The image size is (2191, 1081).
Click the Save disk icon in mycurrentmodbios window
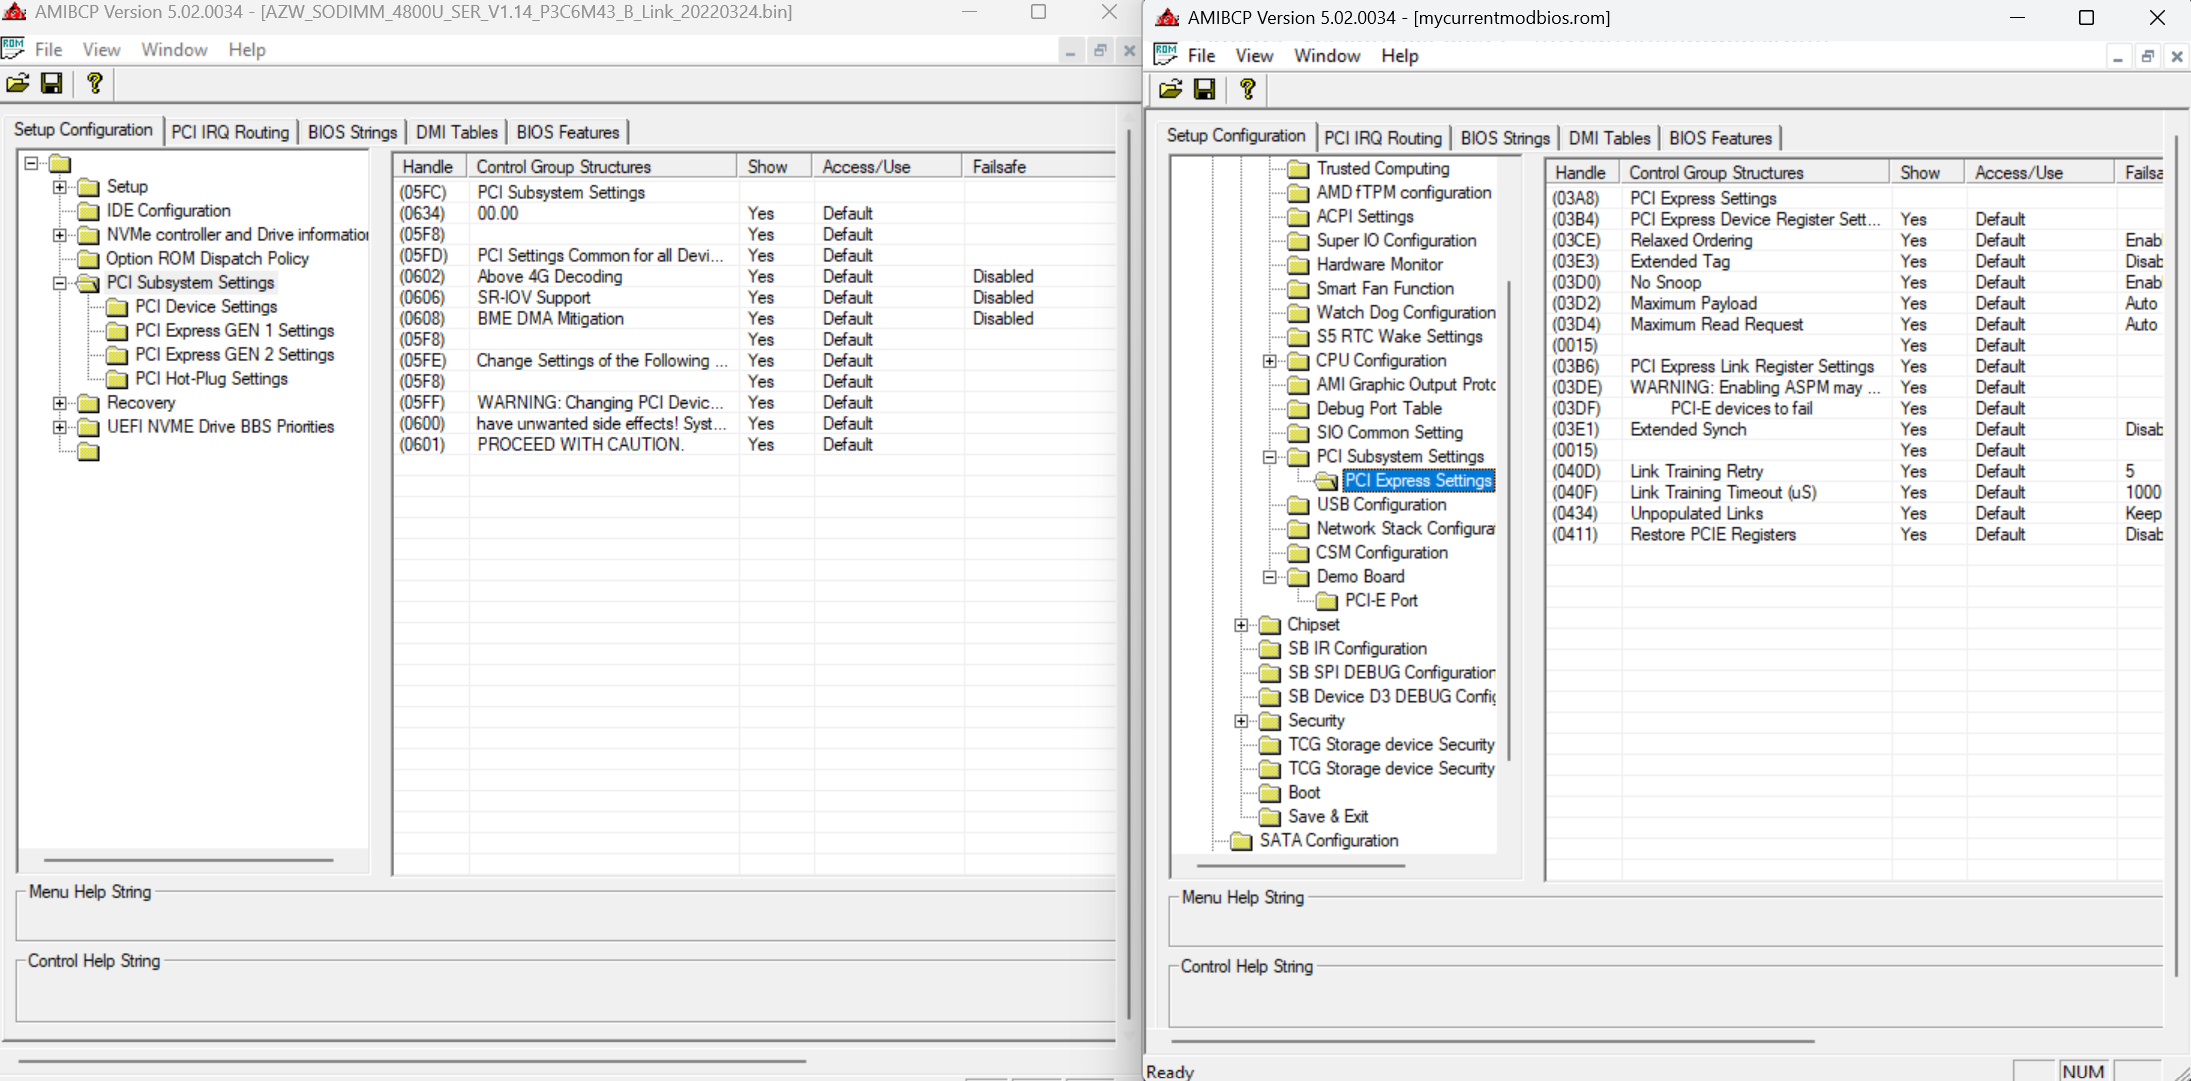pos(1205,90)
